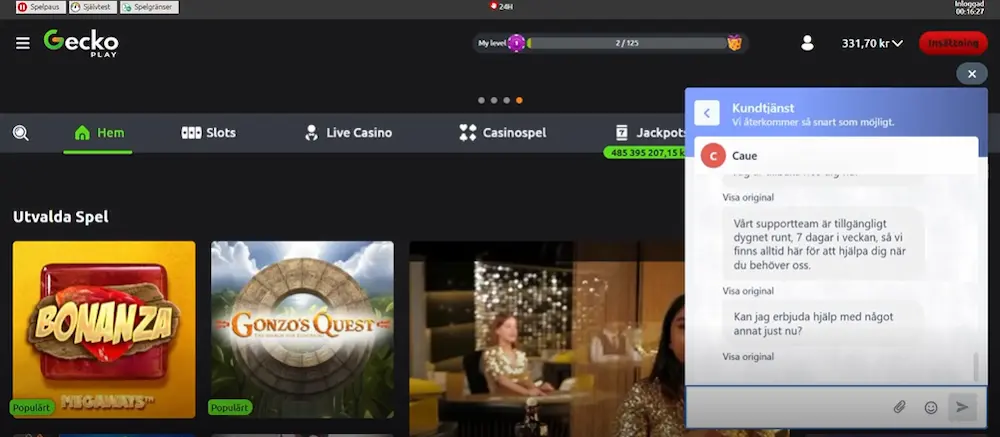This screenshot has height=437, width=1000.
Task: Click the Insättning deposit button
Action: pyautogui.click(x=953, y=43)
